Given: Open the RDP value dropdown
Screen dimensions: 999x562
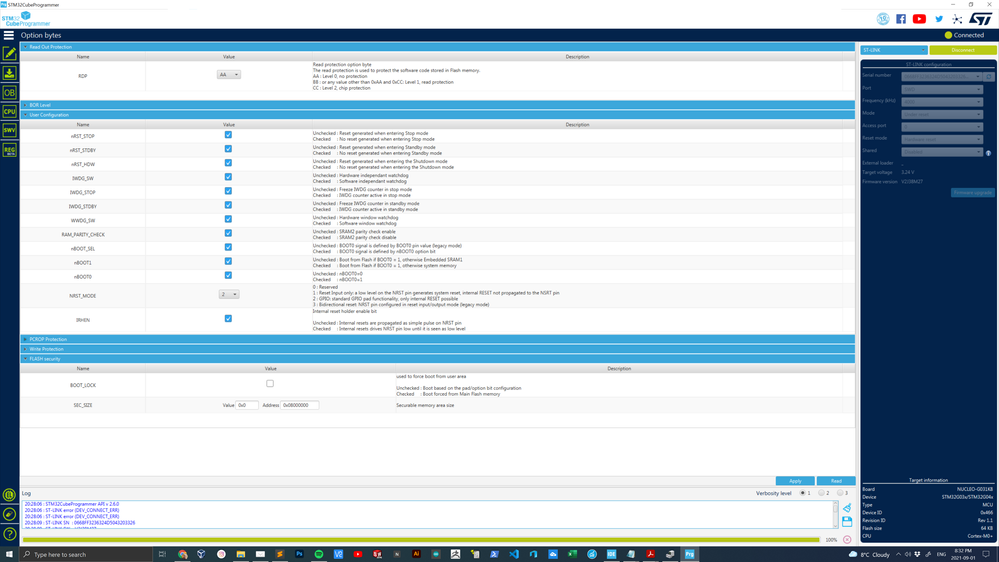Looking at the screenshot, I should [x=229, y=75].
